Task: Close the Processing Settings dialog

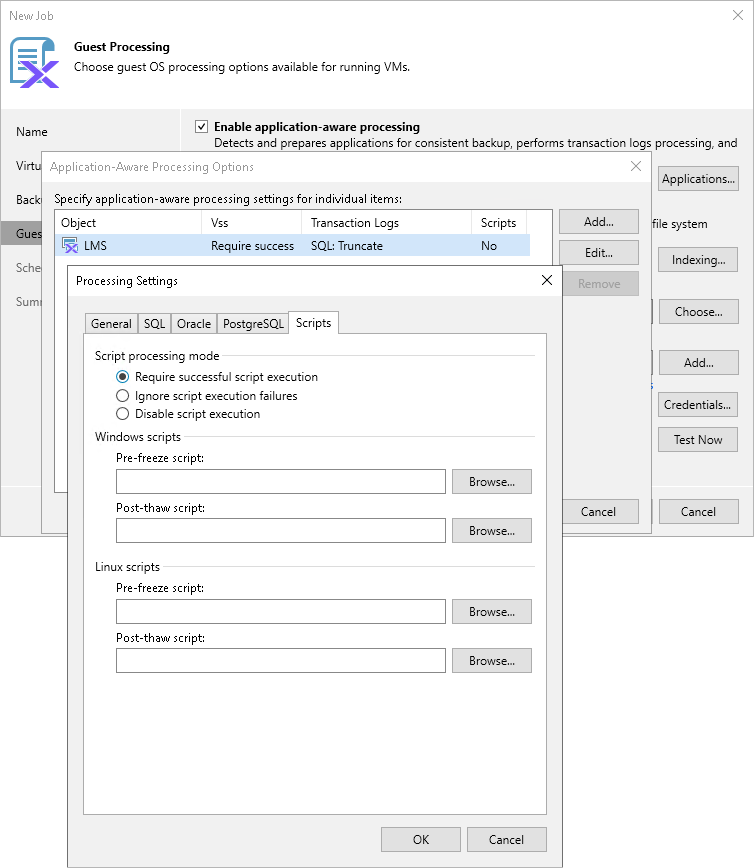Action: click(x=546, y=281)
